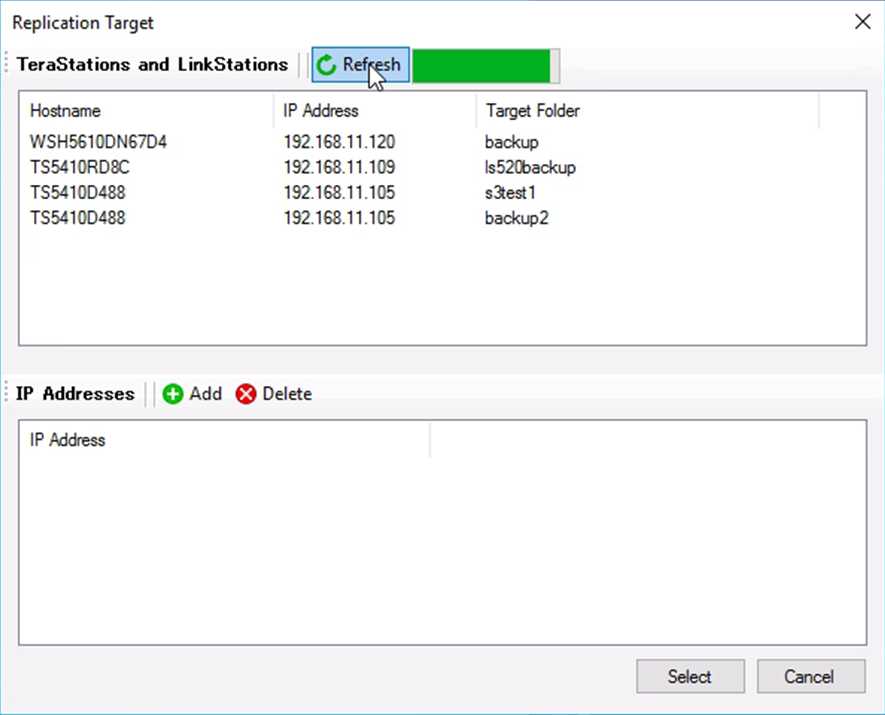The image size is (885, 715).
Task: Choose the s3test1 target folder
Action: [x=511, y=192]
